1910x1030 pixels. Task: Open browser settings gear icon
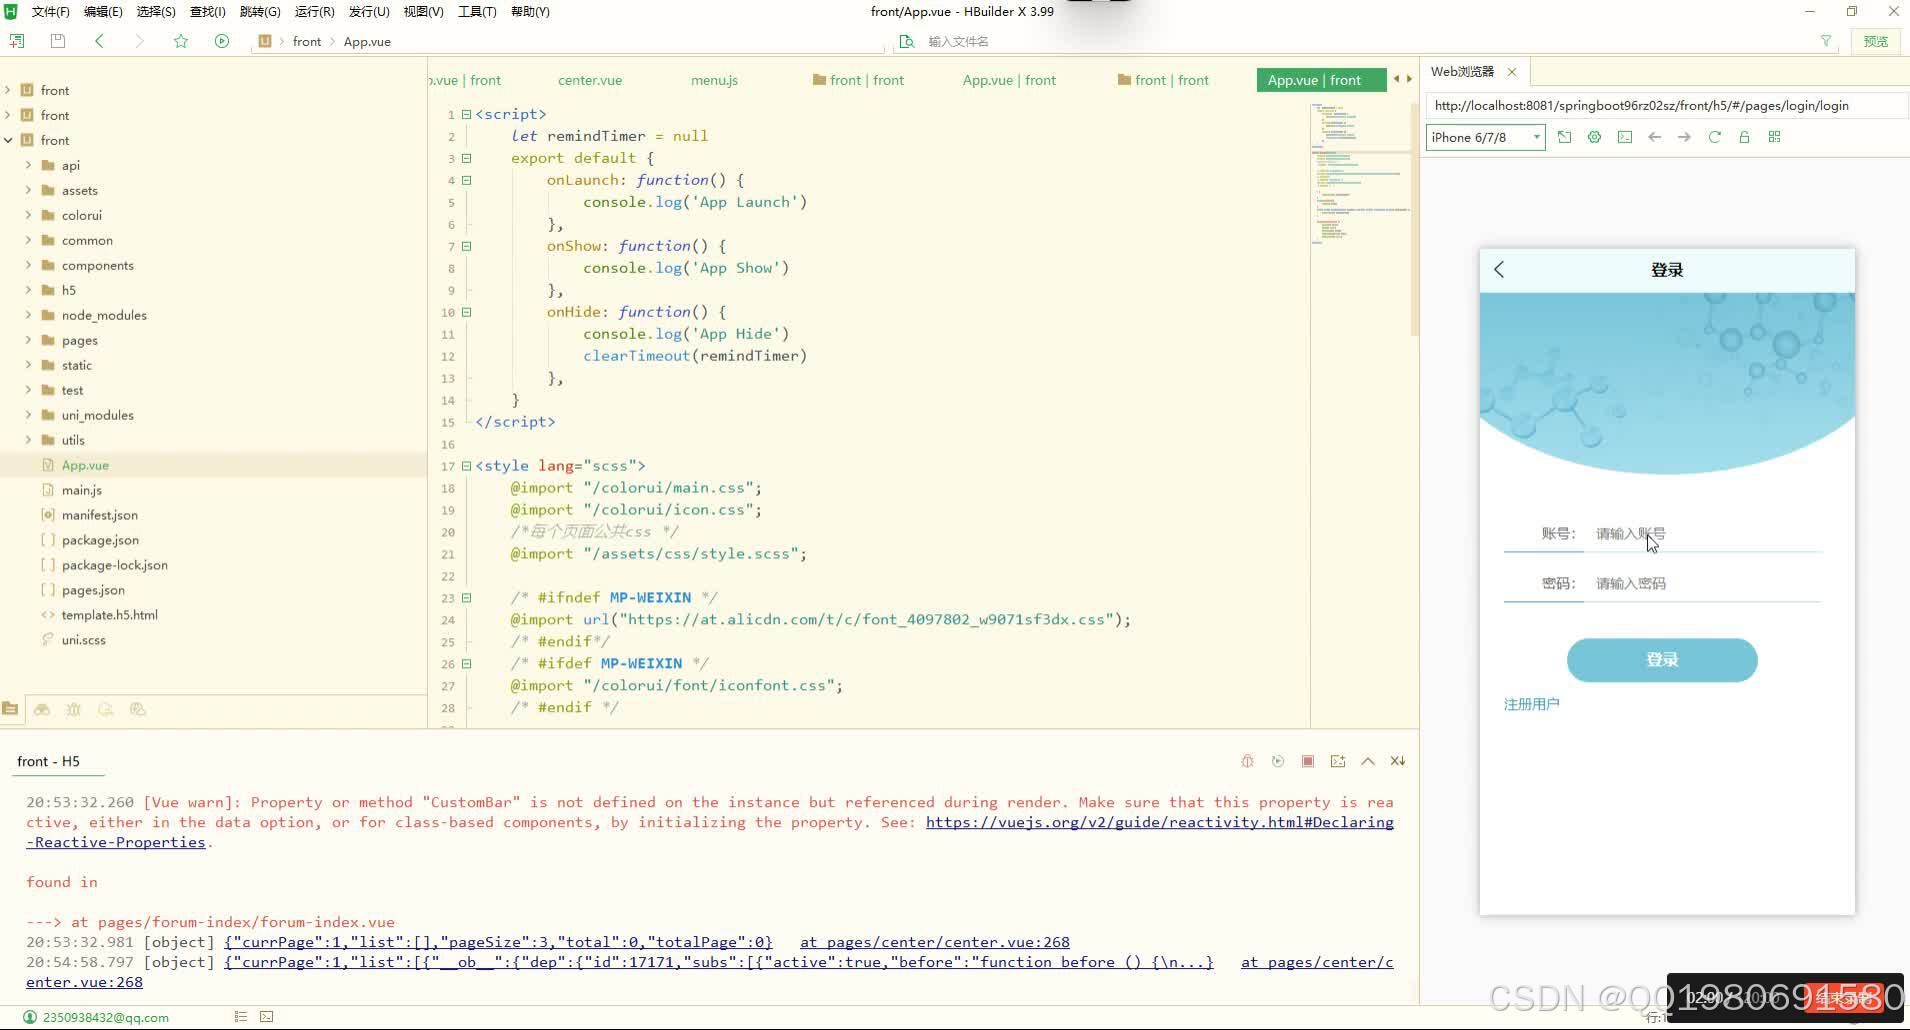(x=1594, y=137)
